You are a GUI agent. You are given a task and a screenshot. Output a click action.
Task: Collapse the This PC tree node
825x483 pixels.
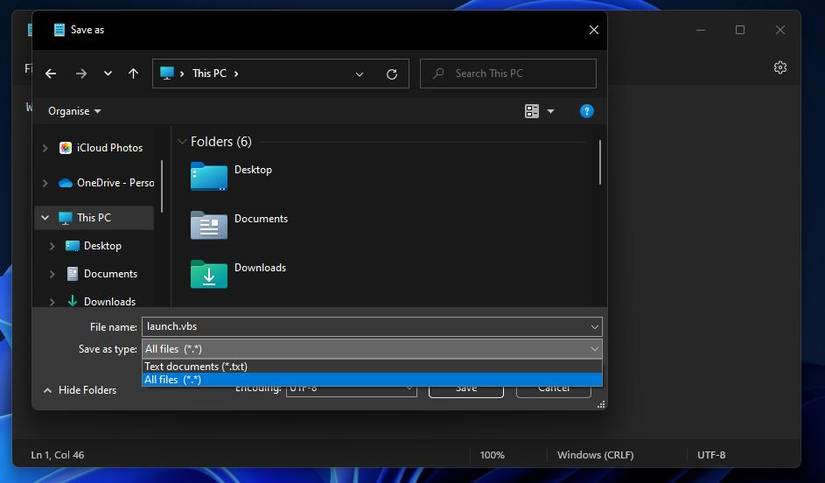click(x=44, y=217)
